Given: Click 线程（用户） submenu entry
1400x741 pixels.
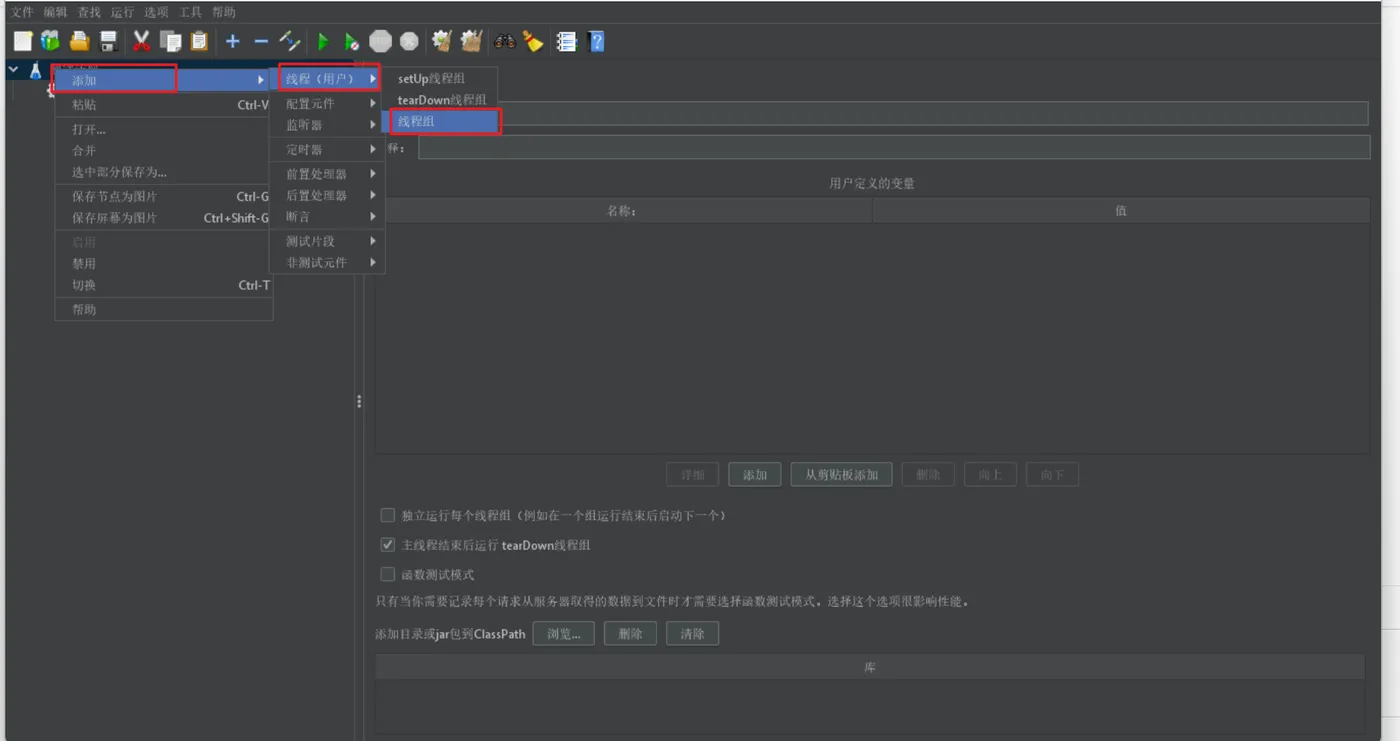Looking at the screenshot, I should 327,79.
